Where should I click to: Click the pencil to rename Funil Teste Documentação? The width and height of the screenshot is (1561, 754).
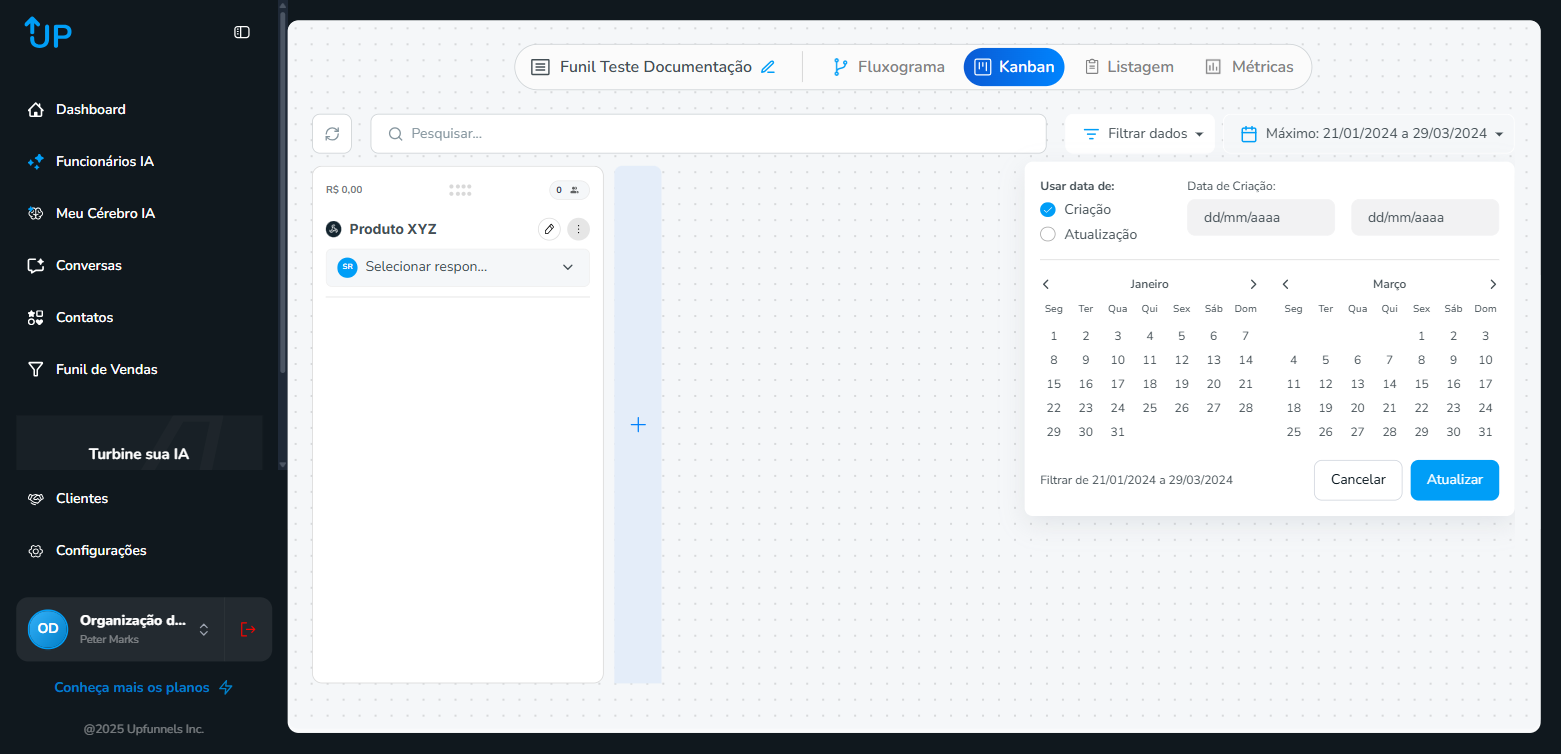click(x=768, y=66)
